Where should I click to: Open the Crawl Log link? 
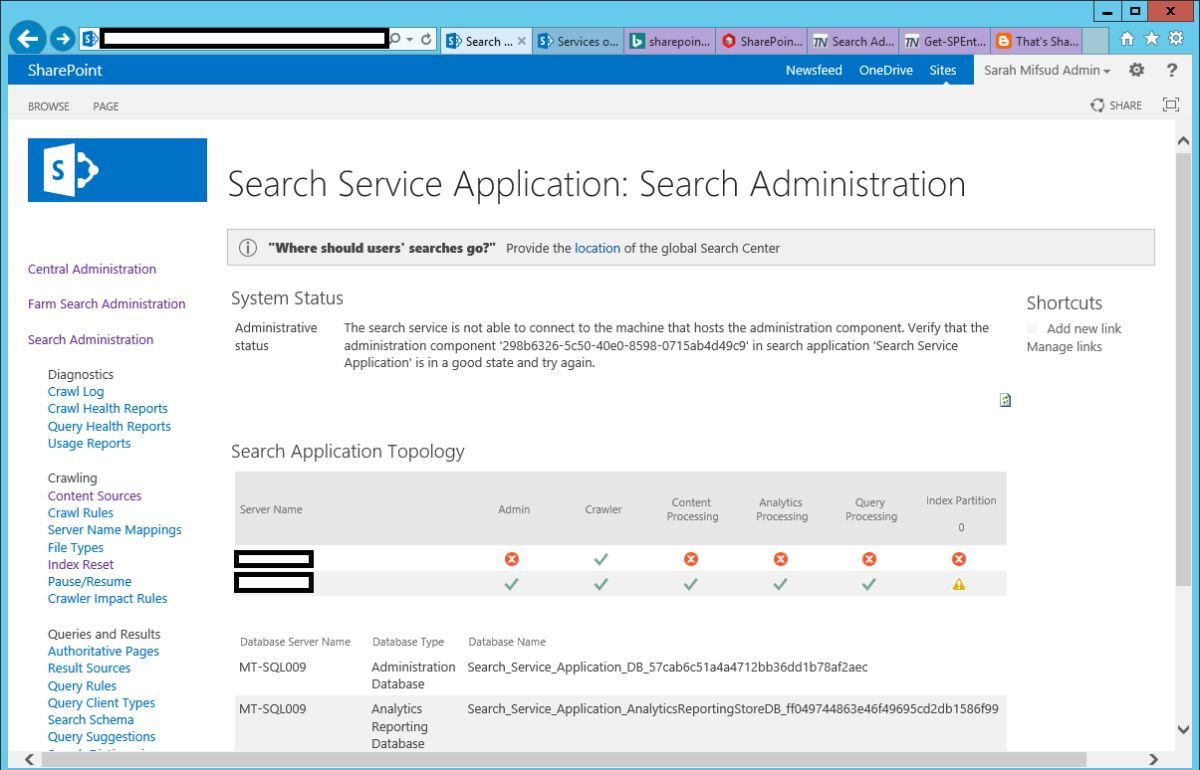[x=76, y=392]
